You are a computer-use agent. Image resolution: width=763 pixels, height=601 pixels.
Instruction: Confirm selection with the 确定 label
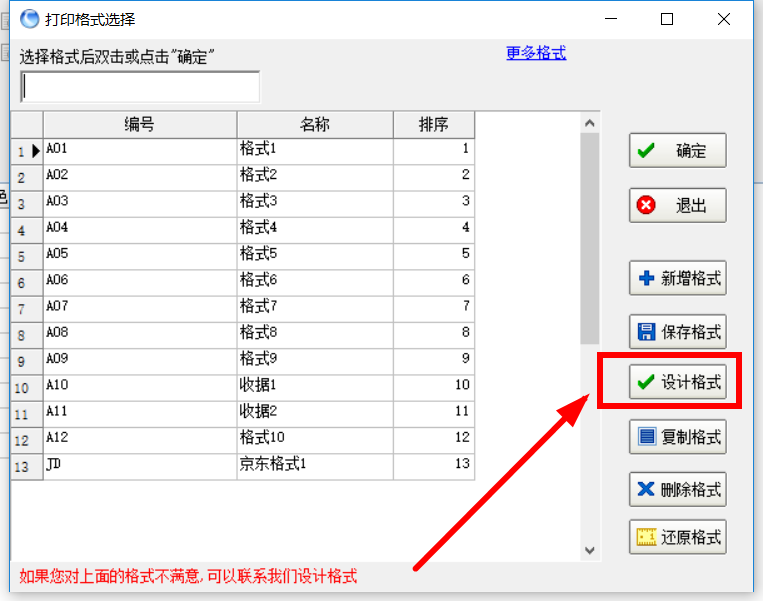point(690,150)
